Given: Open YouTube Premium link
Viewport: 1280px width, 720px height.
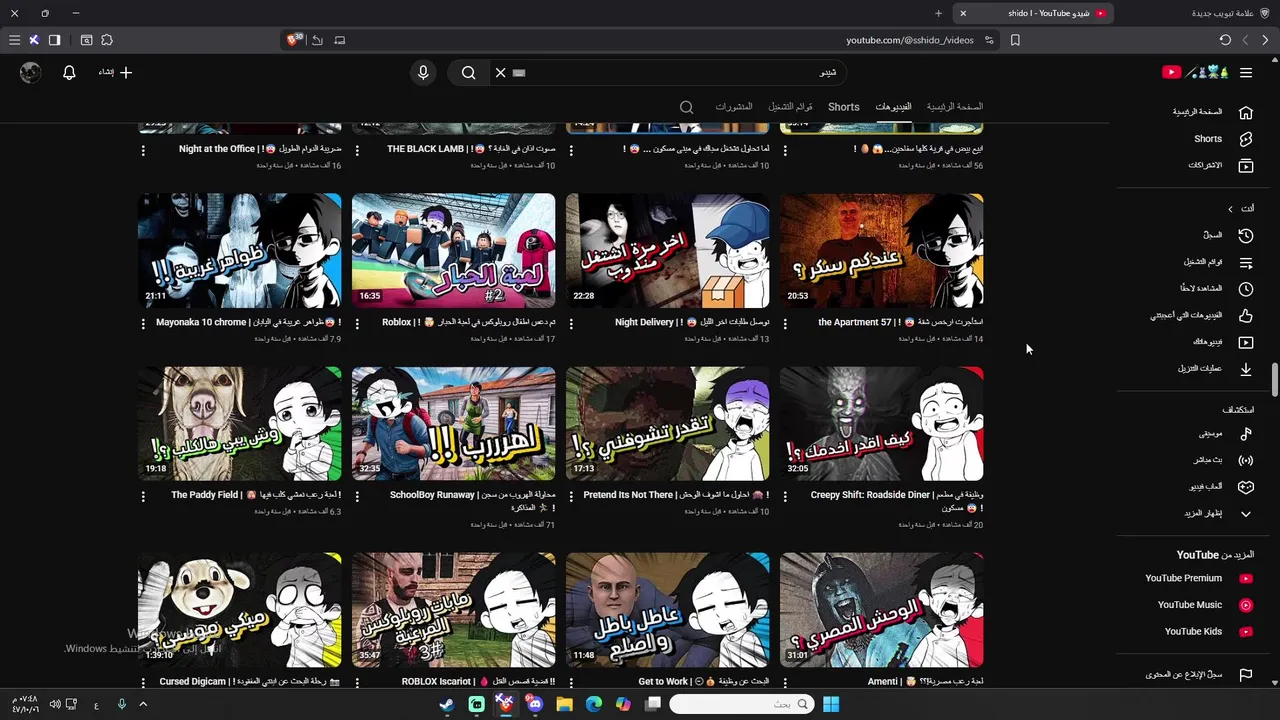Looking at the screenshot, I should tap(1200, 578).
